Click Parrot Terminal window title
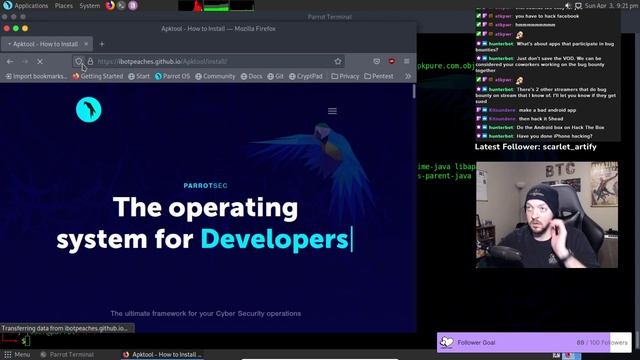Image resolution: width=640 pixels, height=360 pixels. coord(330,17)
